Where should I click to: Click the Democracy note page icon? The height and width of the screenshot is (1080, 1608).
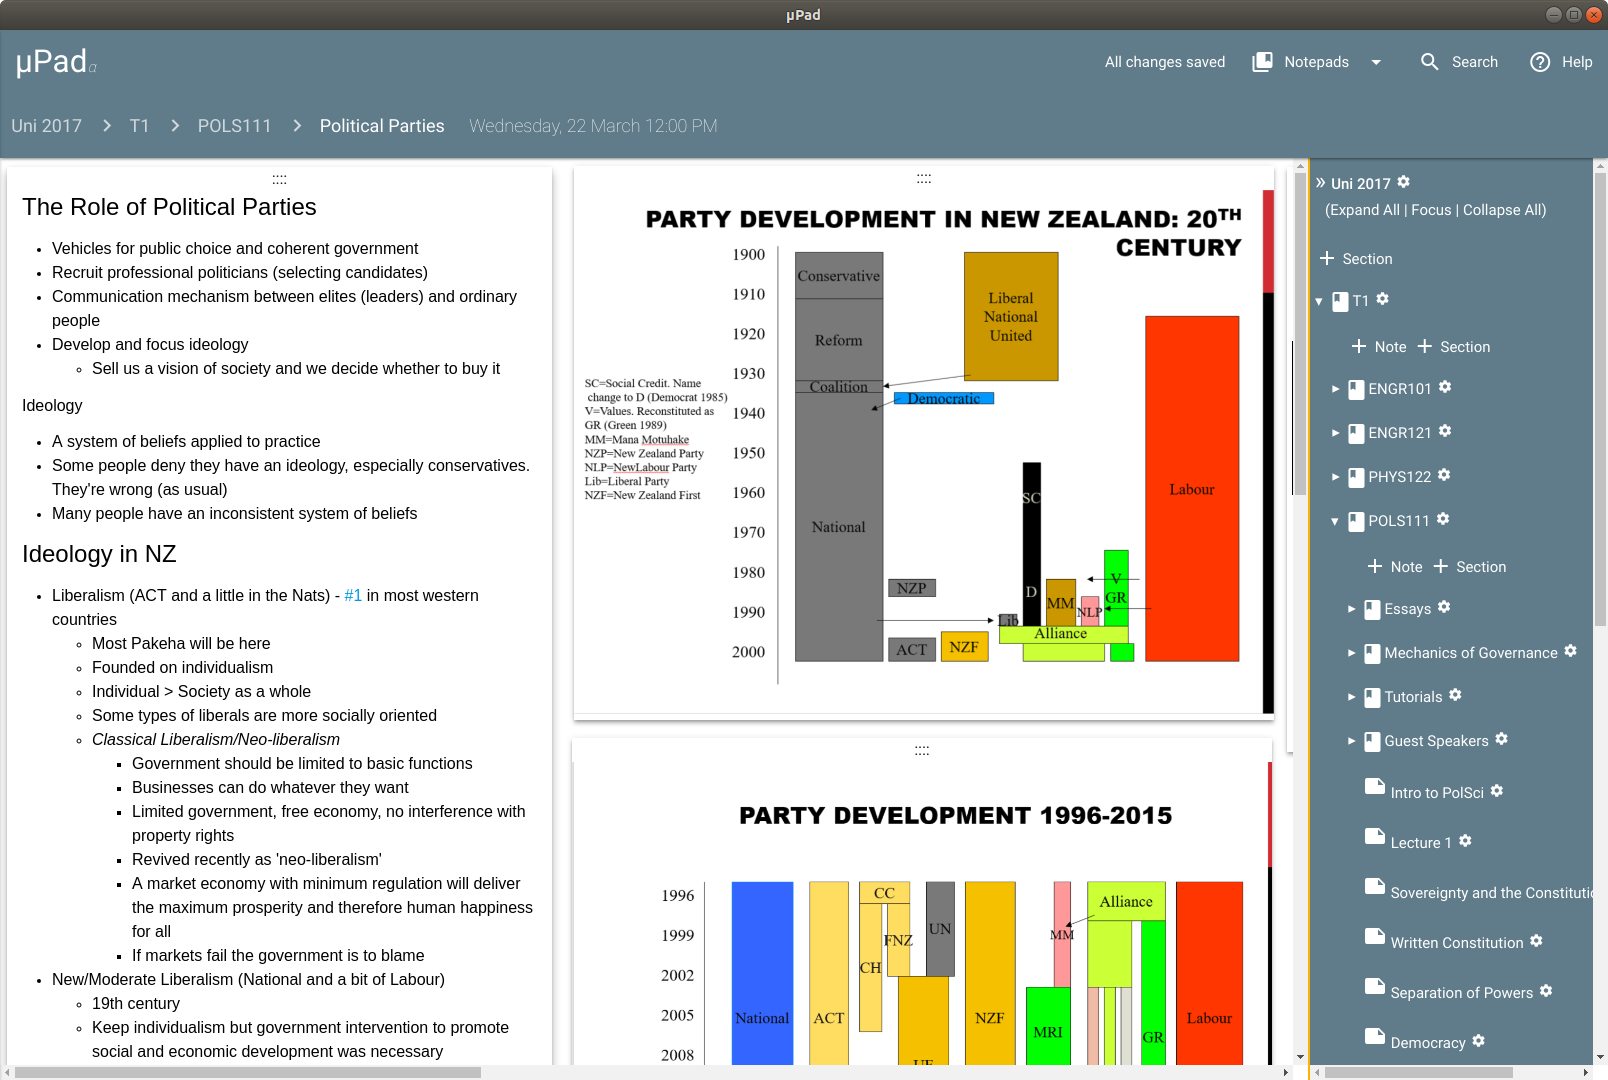coord(1375,1036)
